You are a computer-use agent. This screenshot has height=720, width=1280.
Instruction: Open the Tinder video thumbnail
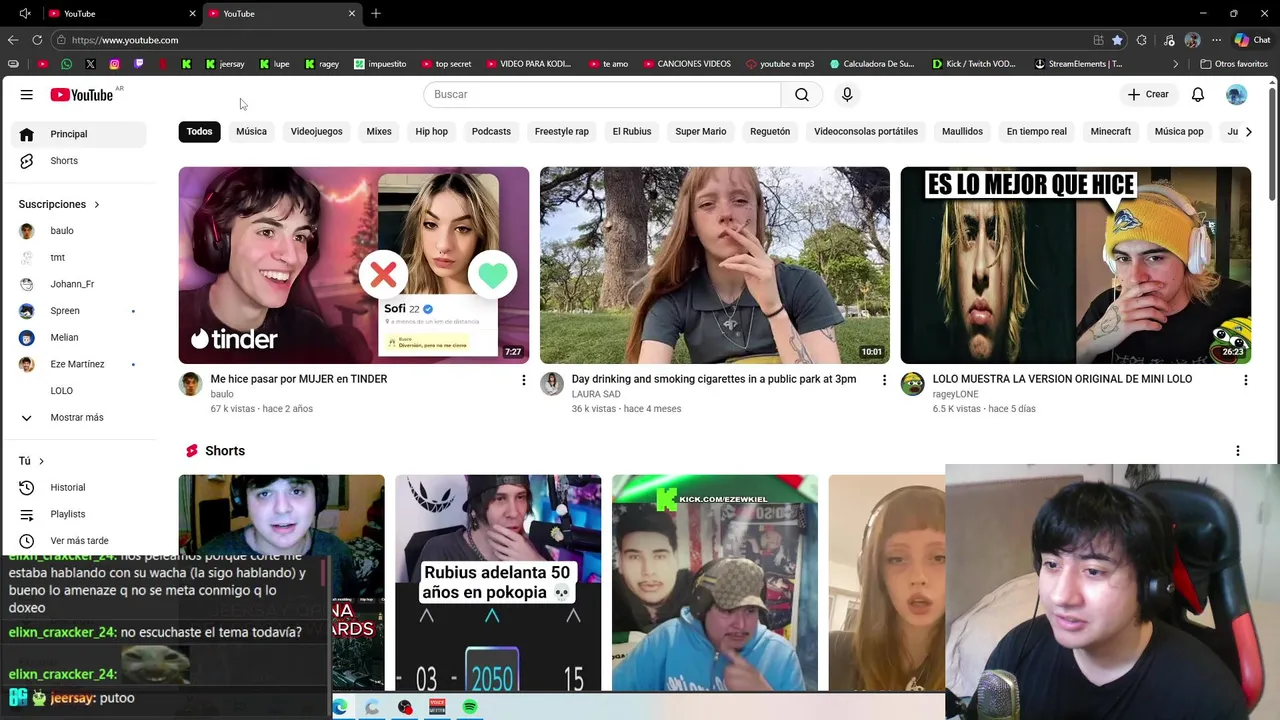click(x=354, y=265)
